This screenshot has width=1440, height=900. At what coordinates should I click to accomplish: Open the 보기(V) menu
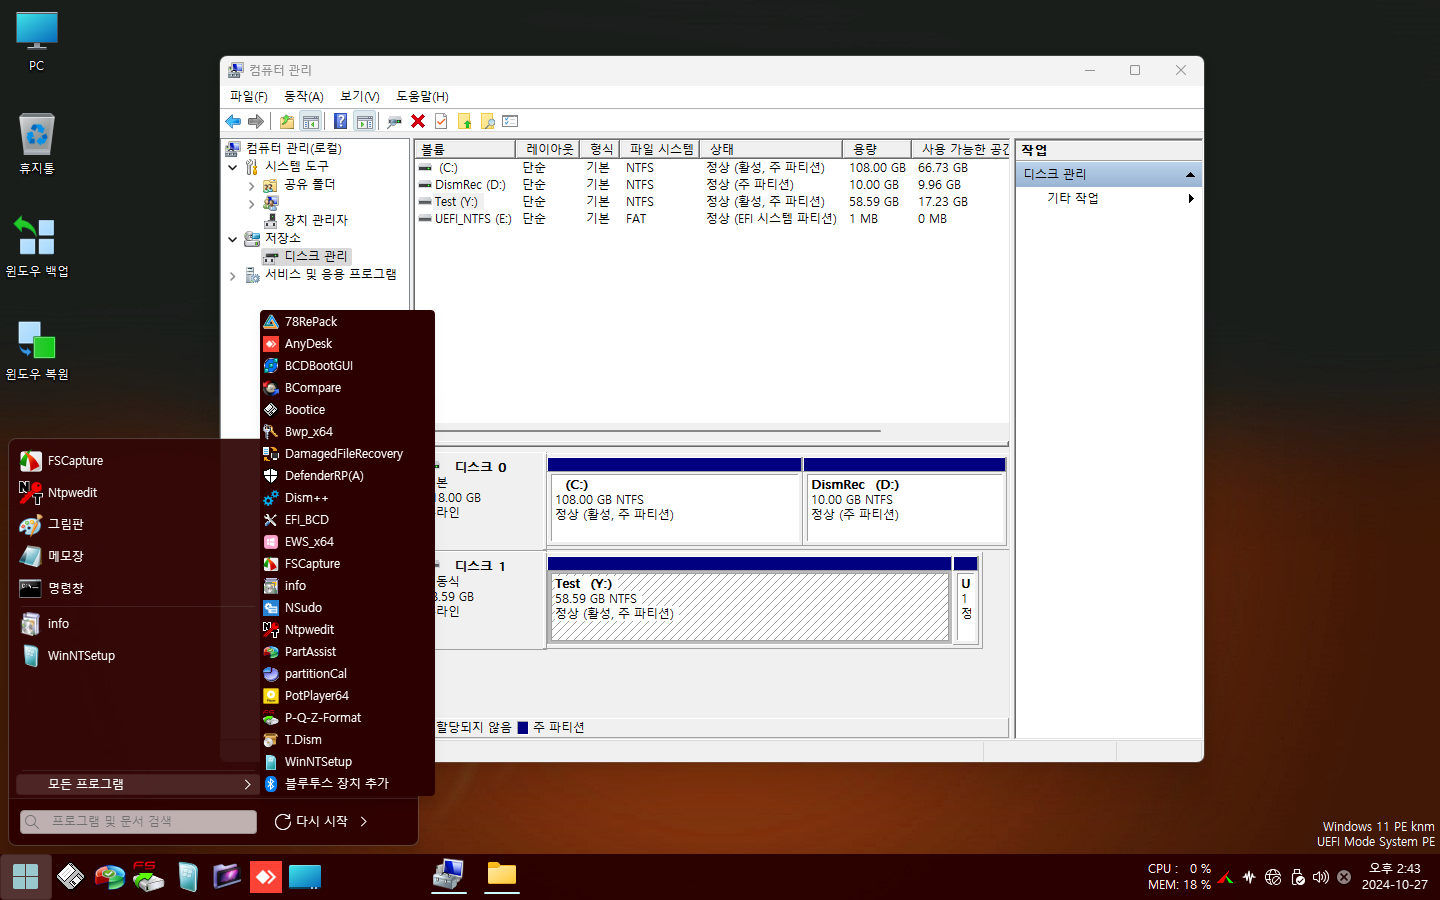[x=359, y=96]
